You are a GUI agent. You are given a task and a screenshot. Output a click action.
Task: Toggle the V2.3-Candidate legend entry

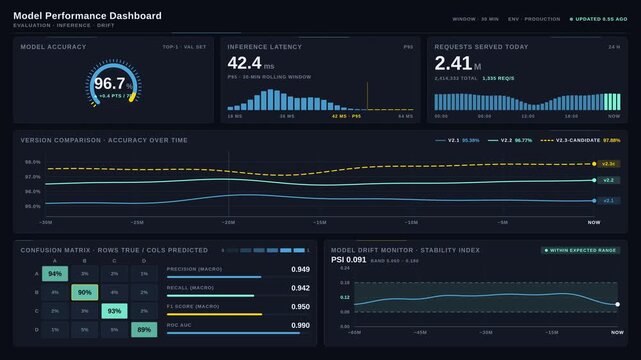[x=580, y=141]
